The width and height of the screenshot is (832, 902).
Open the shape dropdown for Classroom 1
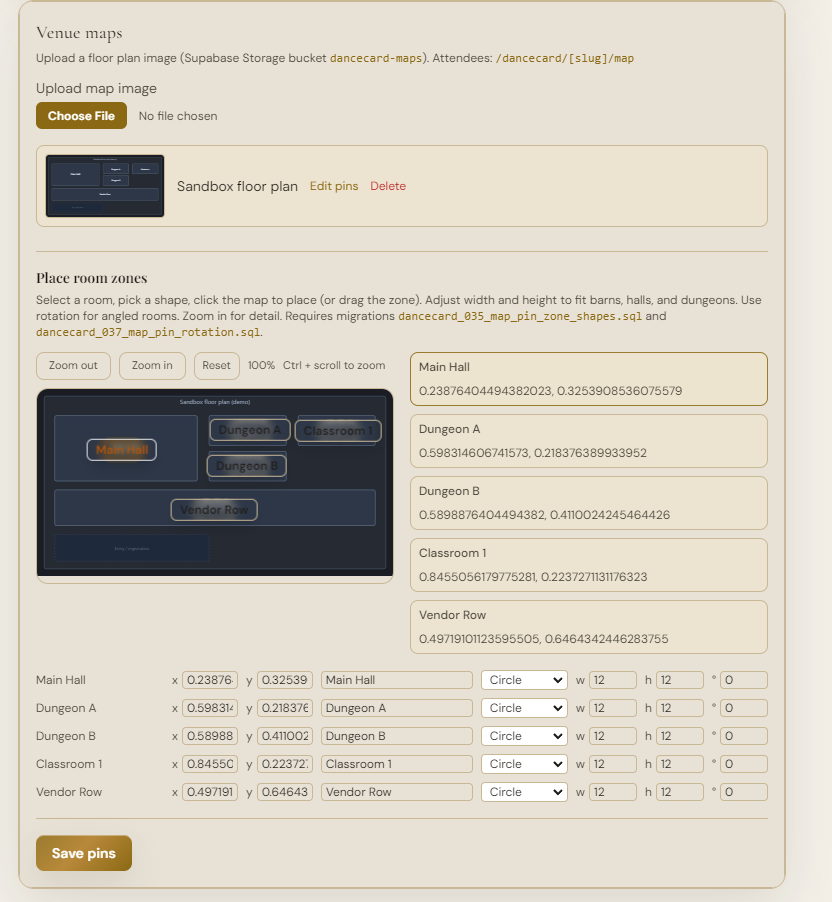[524, 764]
